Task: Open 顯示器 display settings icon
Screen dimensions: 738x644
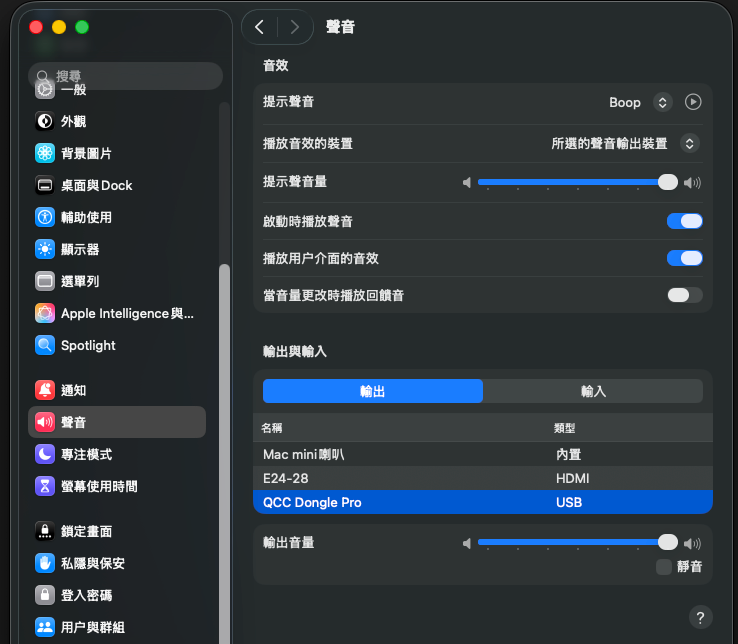Action: pos(45,249)
